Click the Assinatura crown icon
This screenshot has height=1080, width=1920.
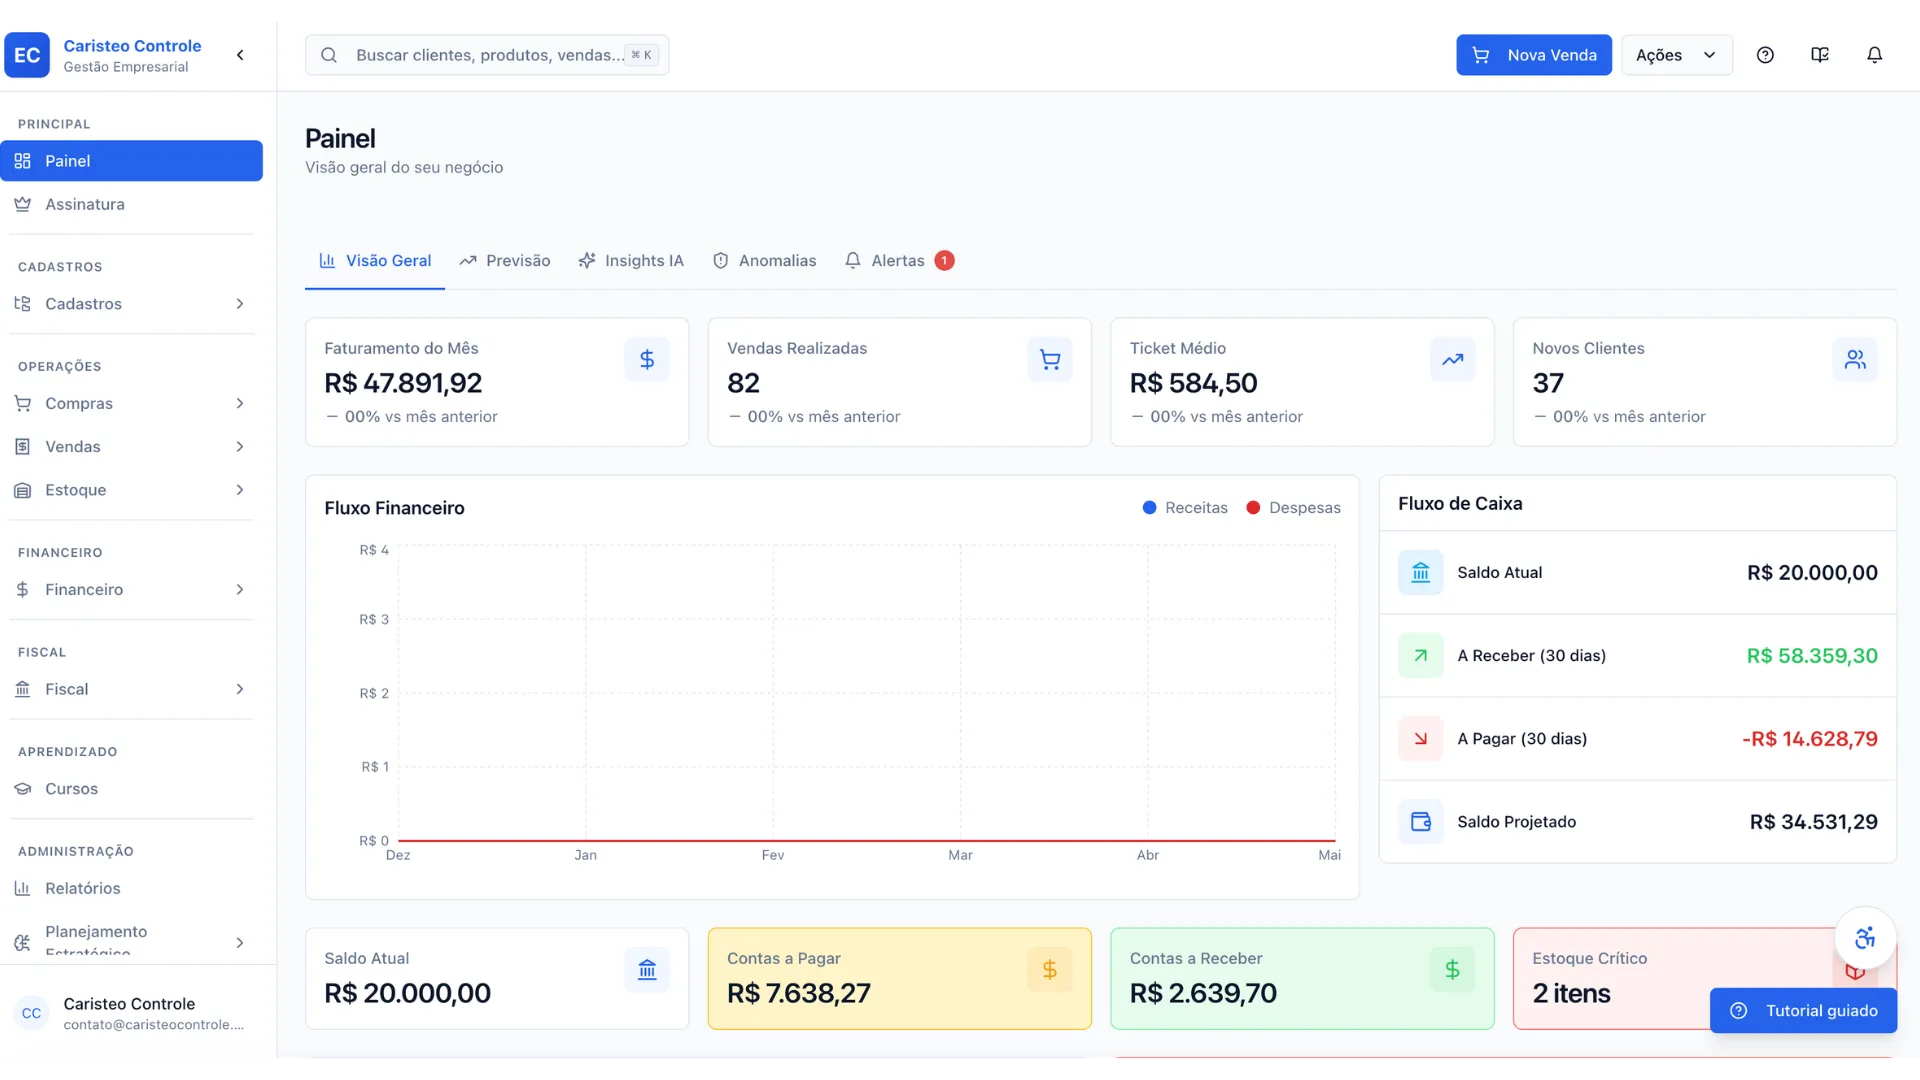coord(23,204)
